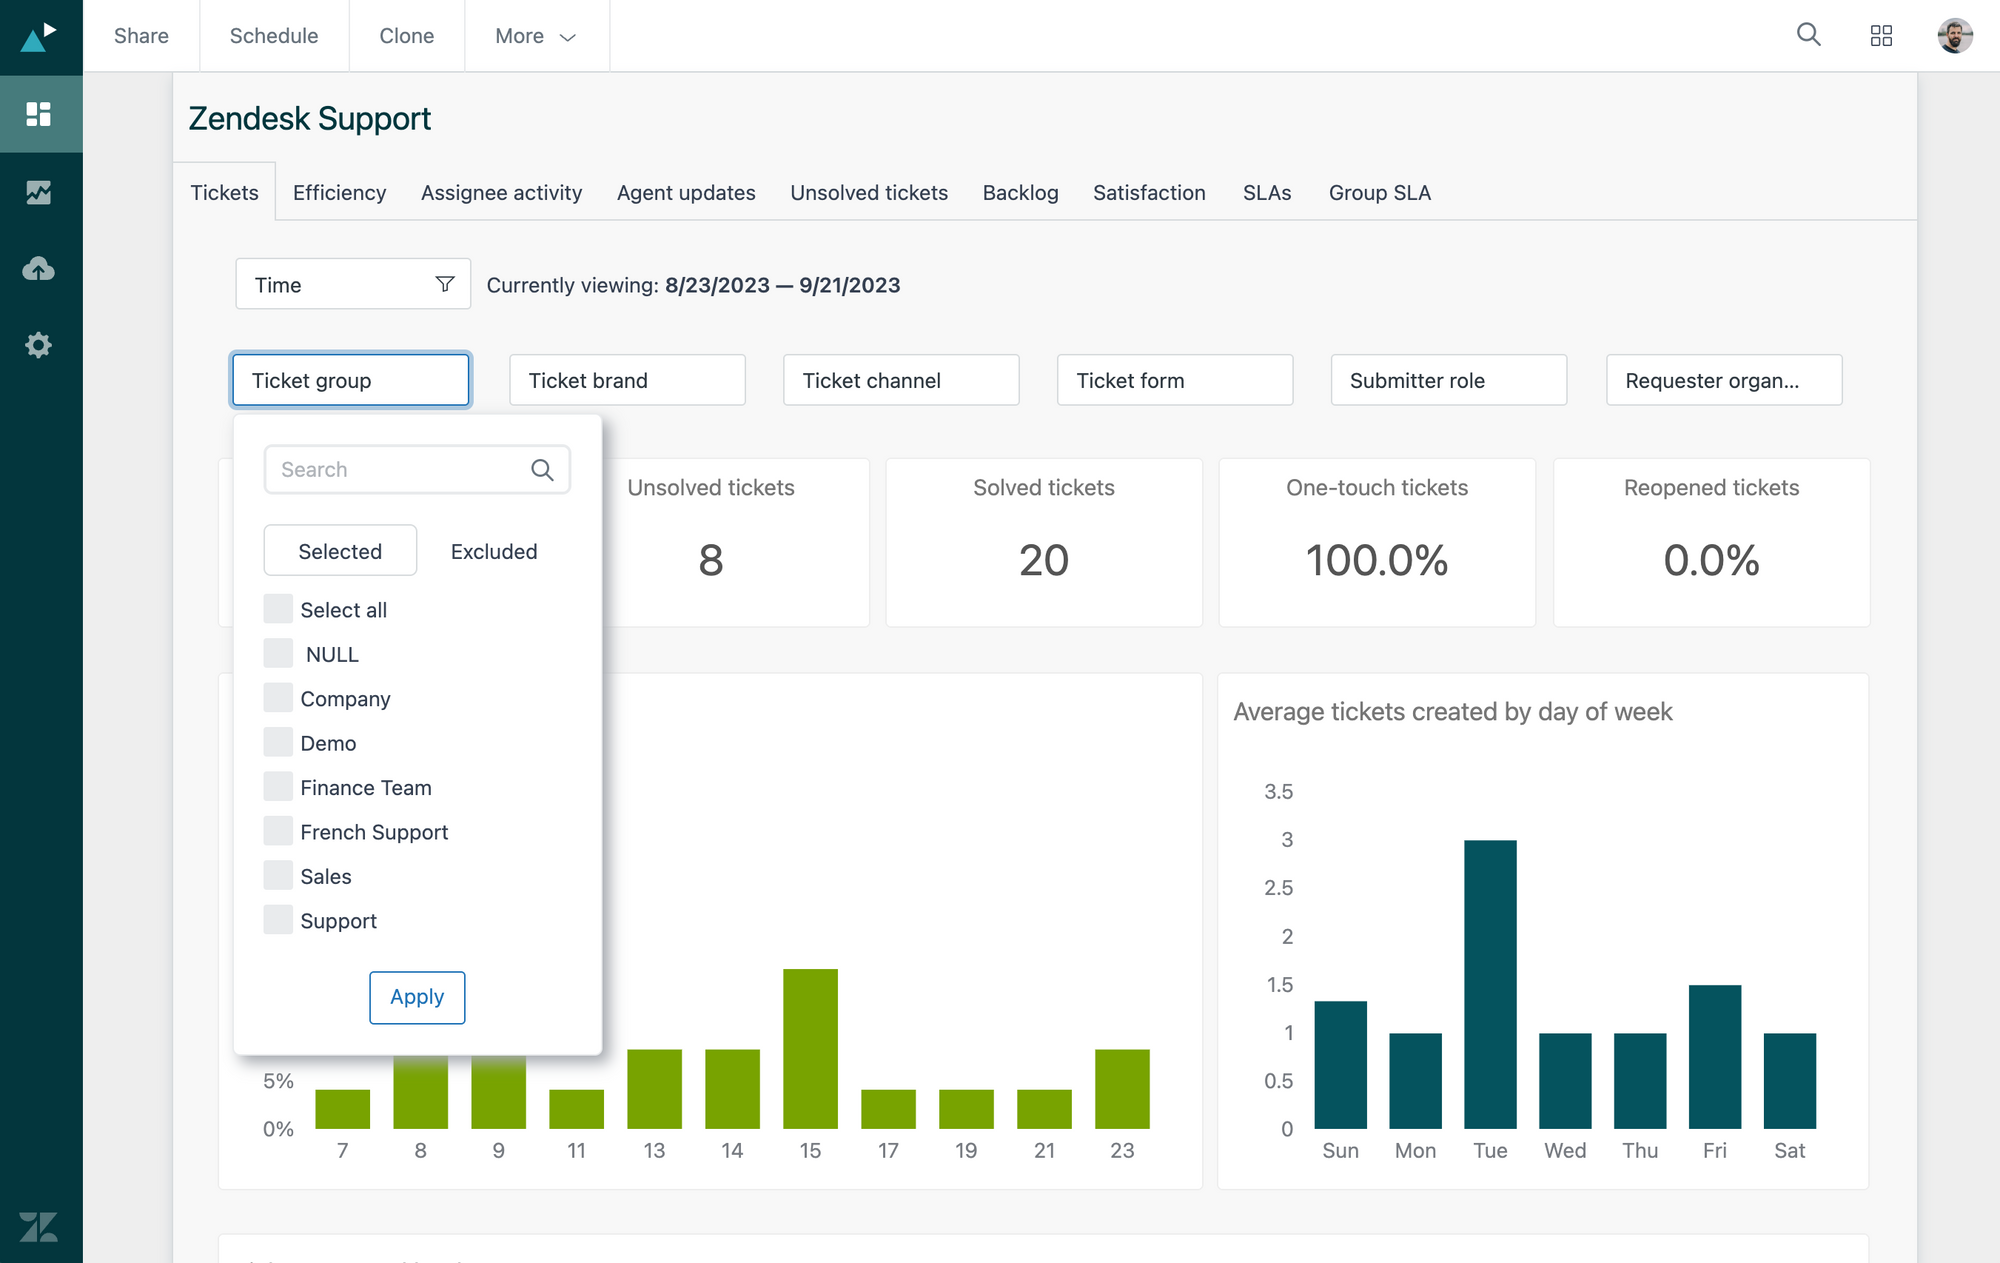The width and height of the screenshot is (2000, 1263).
Task: Open the products grid icon
Action: pyautogui.click(x=1881, y=36)
